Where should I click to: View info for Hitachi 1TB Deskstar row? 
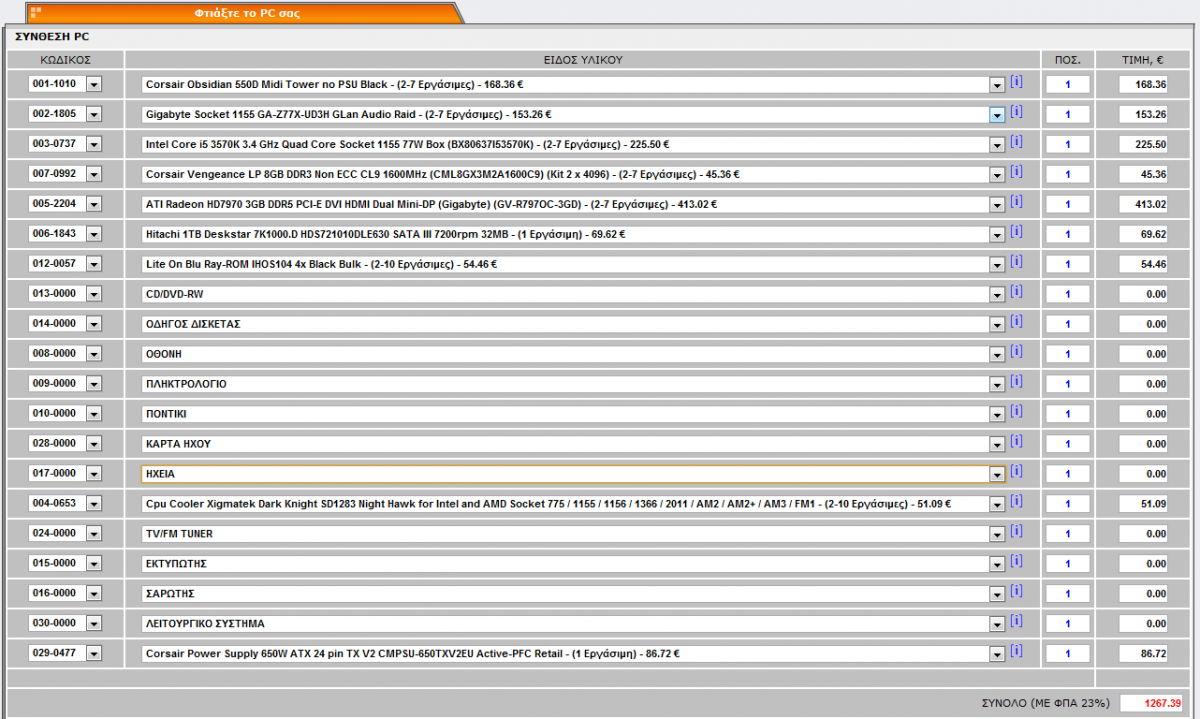coord(1016,232)
